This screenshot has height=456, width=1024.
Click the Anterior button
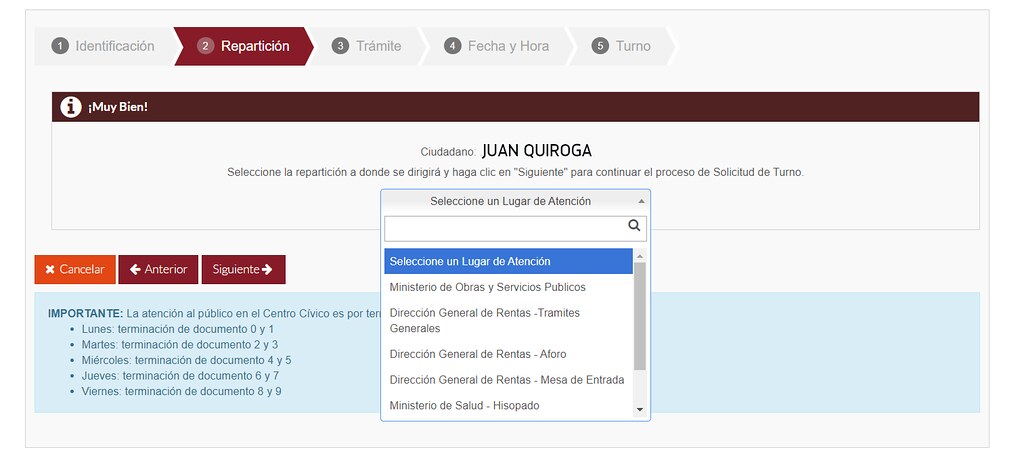[x=158, y=270]
